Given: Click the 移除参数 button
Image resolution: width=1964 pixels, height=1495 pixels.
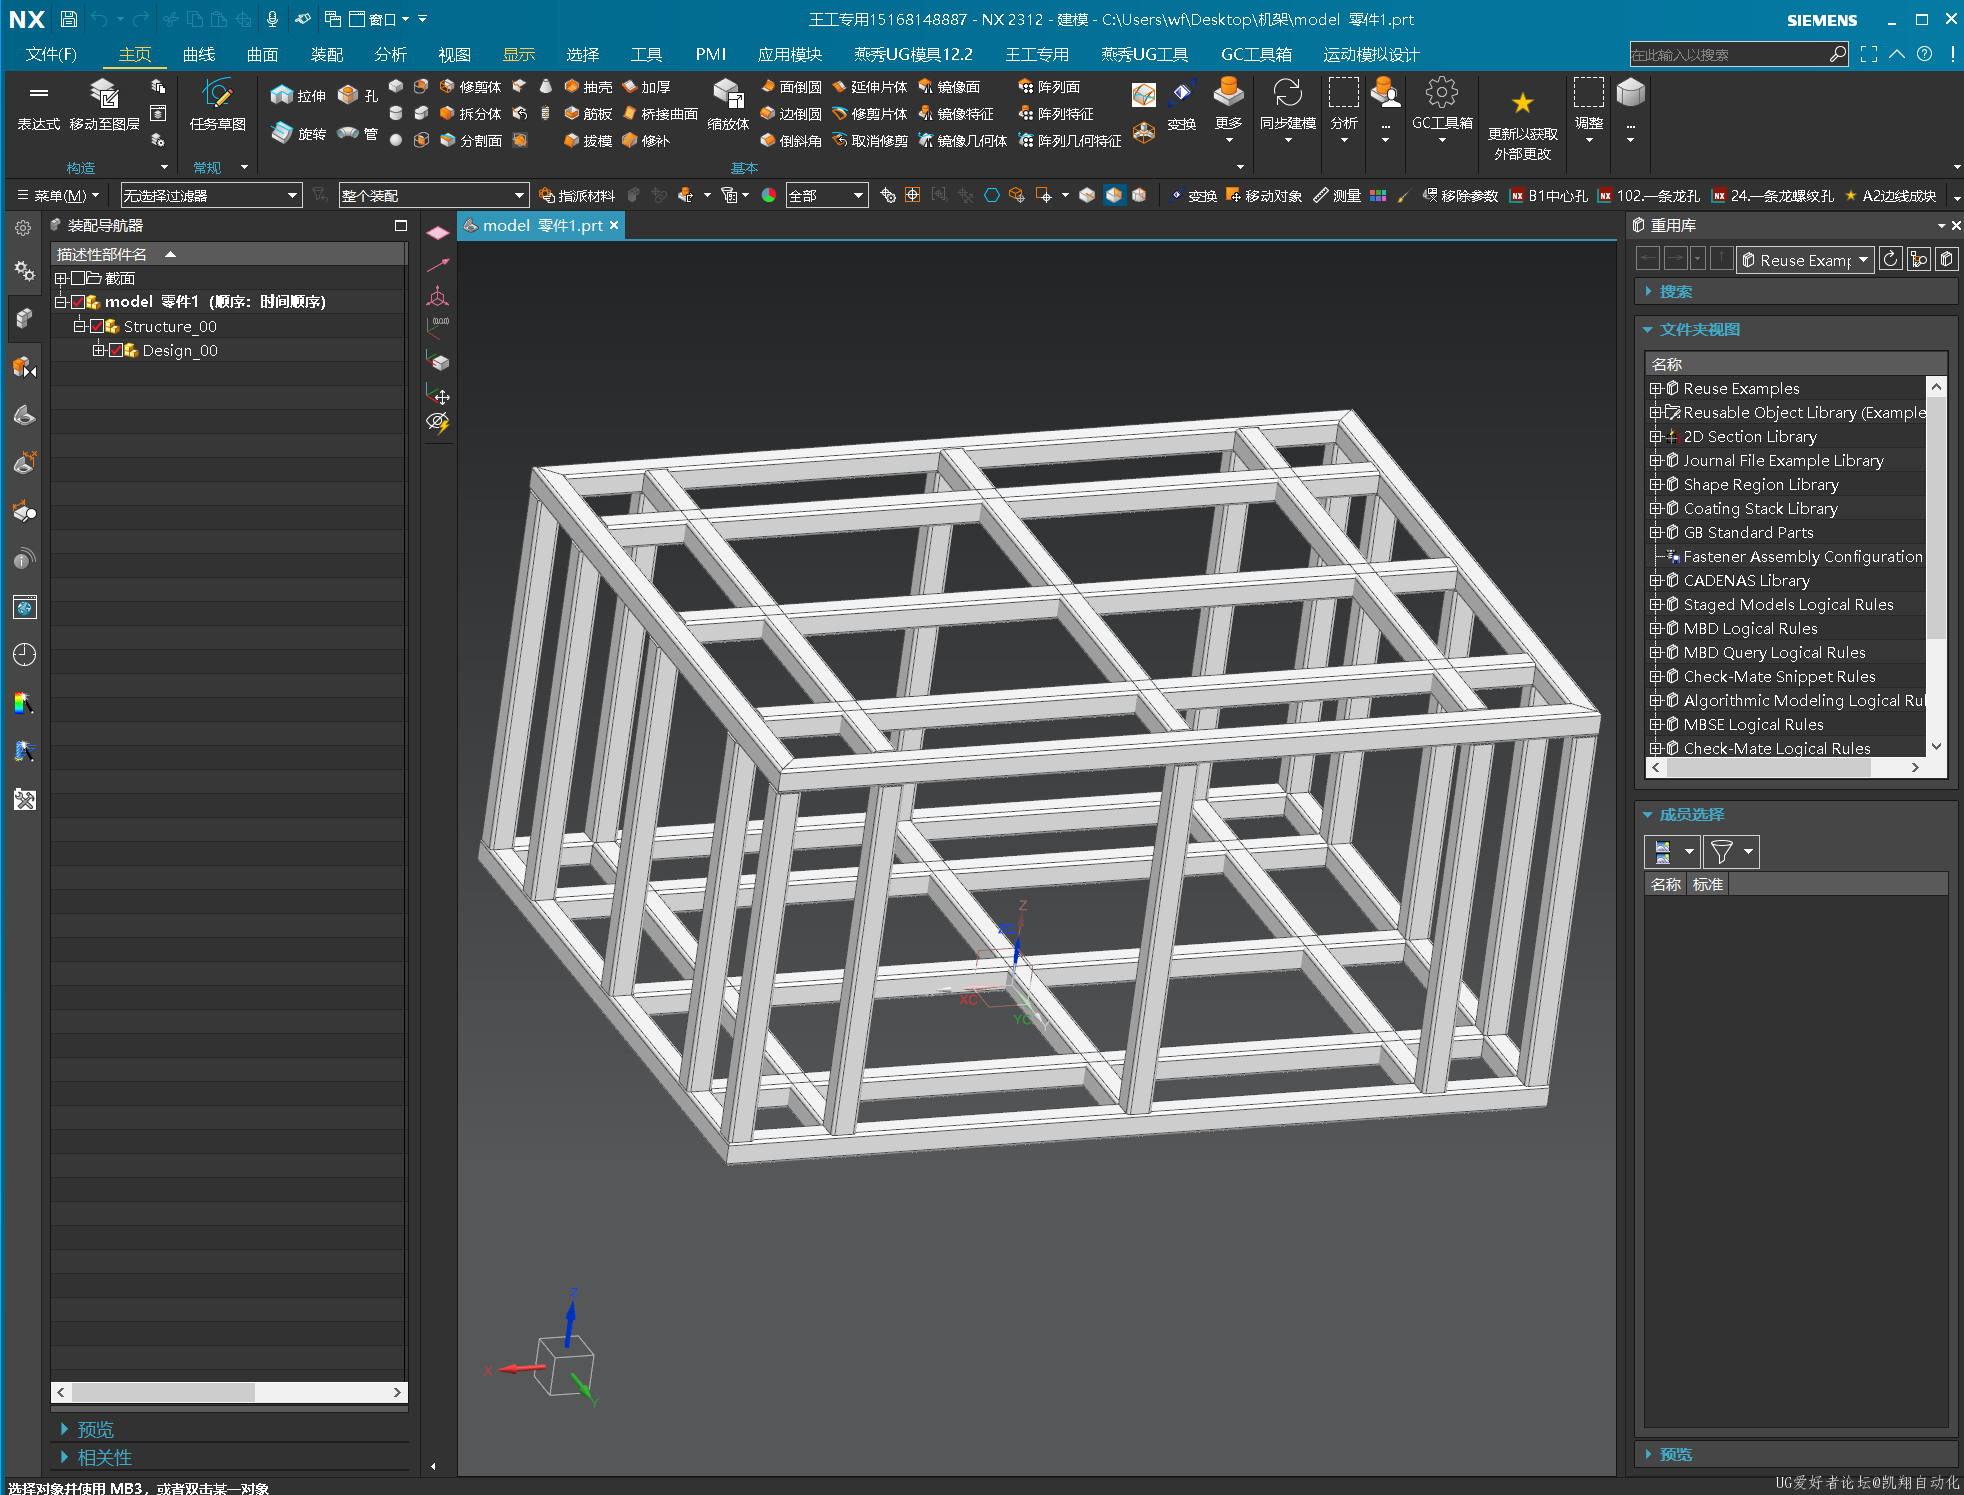Looking at the screenshot, I should (x=1460, y=195).
